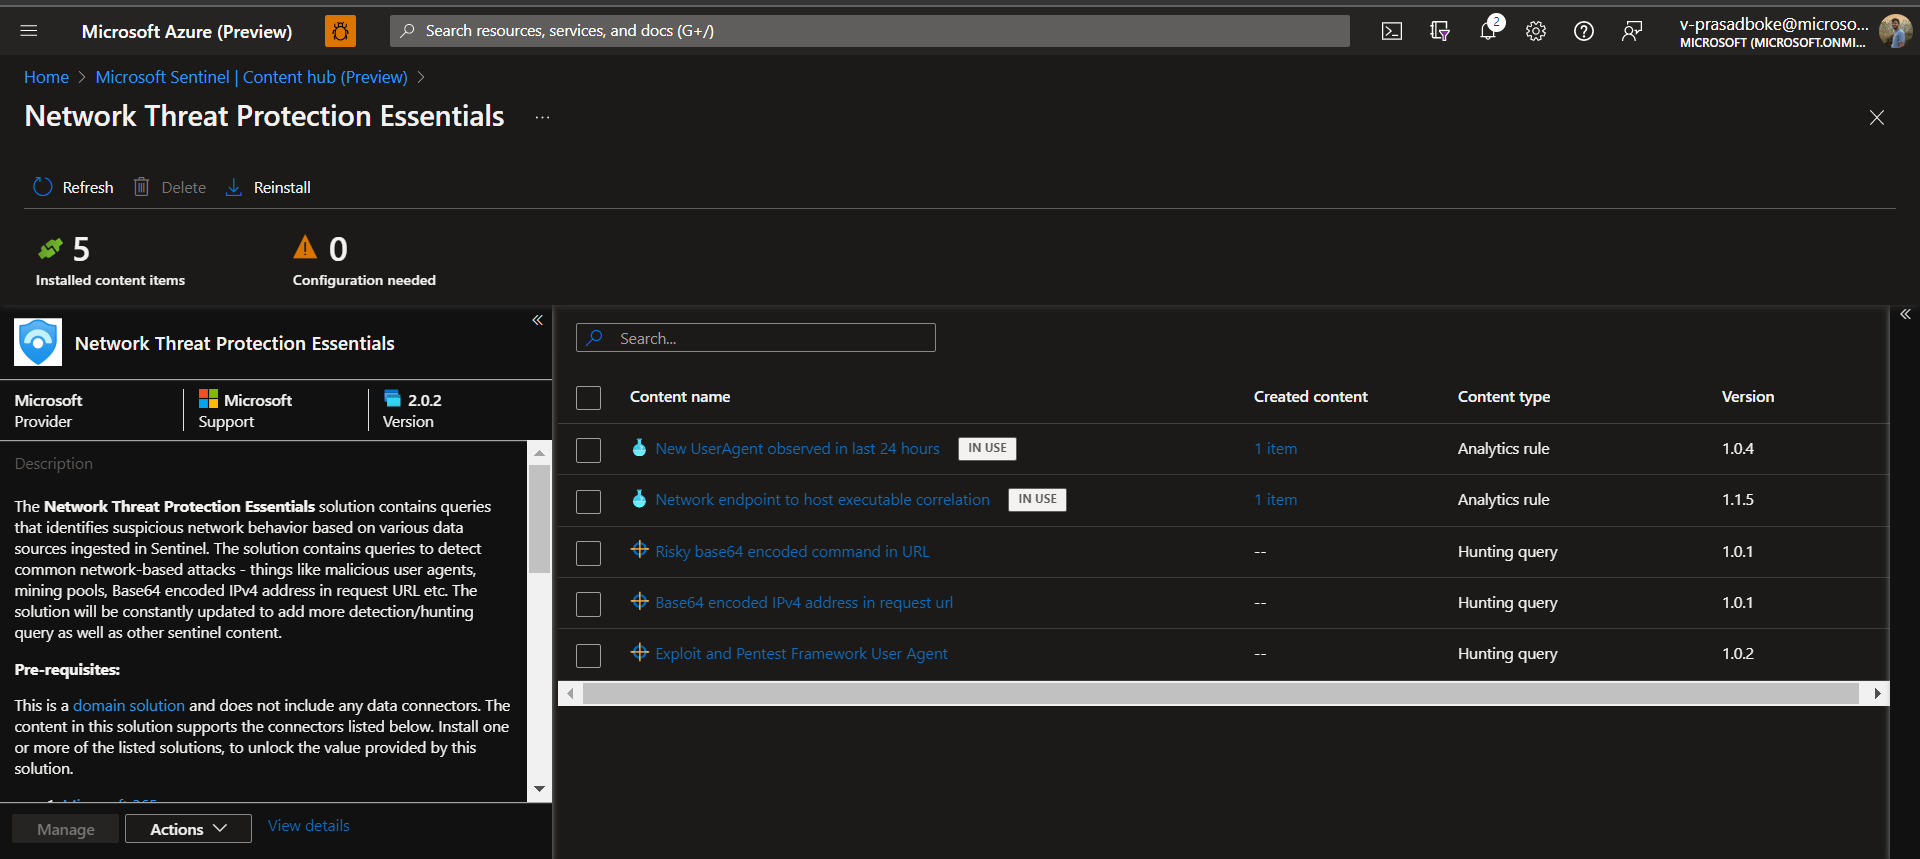Click the IN USE badge on New UserAgent

[x=987, y=448]
